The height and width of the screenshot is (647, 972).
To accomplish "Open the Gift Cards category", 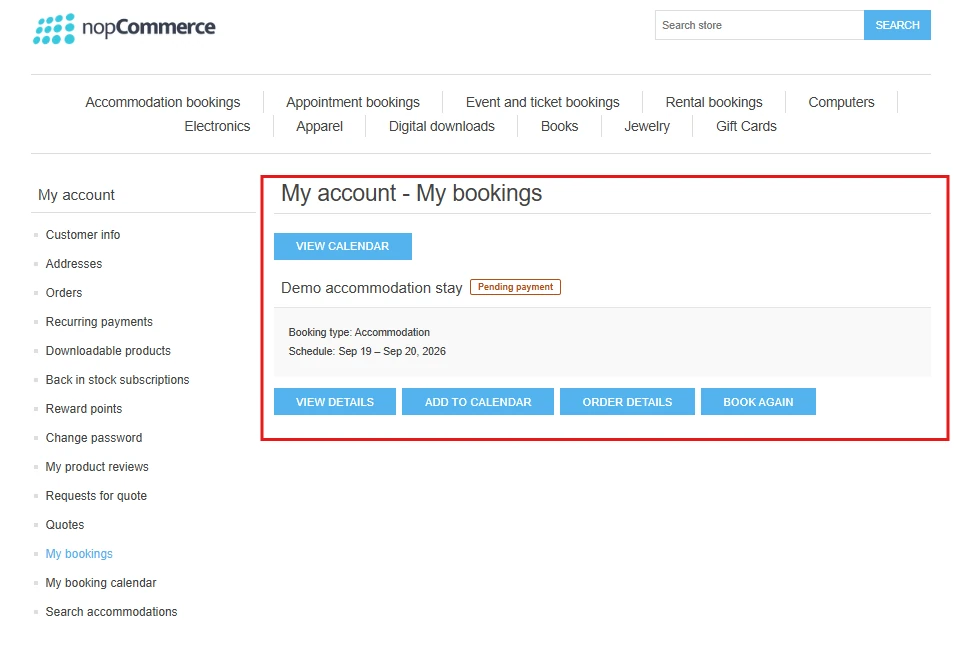I will pyautogui.click(x=746, y=126).
